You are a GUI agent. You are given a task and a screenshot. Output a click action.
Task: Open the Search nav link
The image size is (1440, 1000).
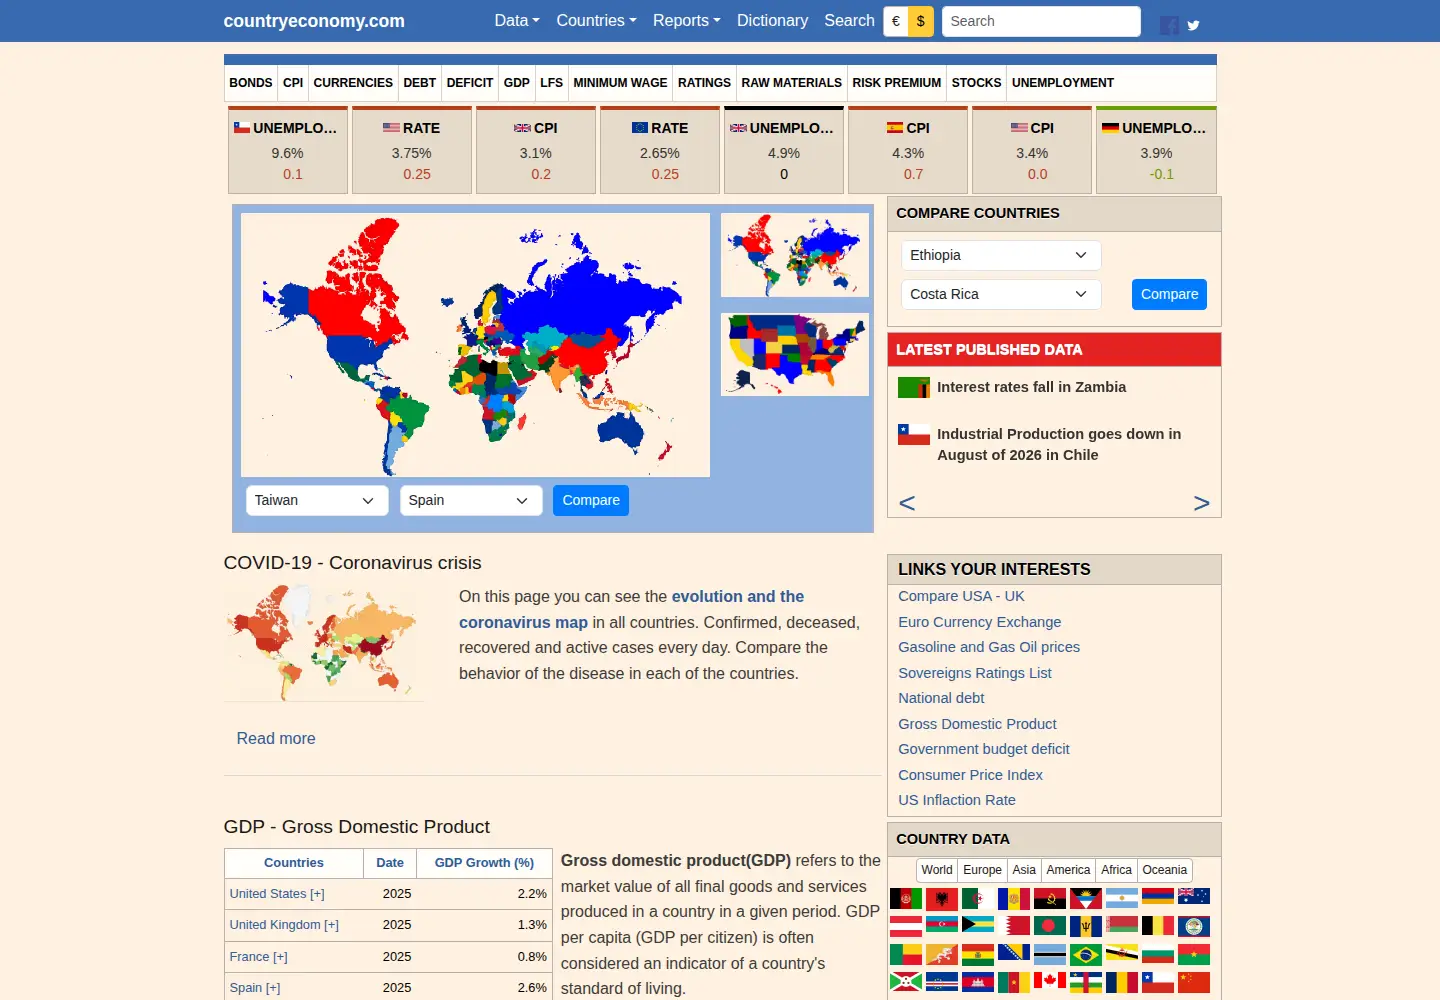click(849, 21)
